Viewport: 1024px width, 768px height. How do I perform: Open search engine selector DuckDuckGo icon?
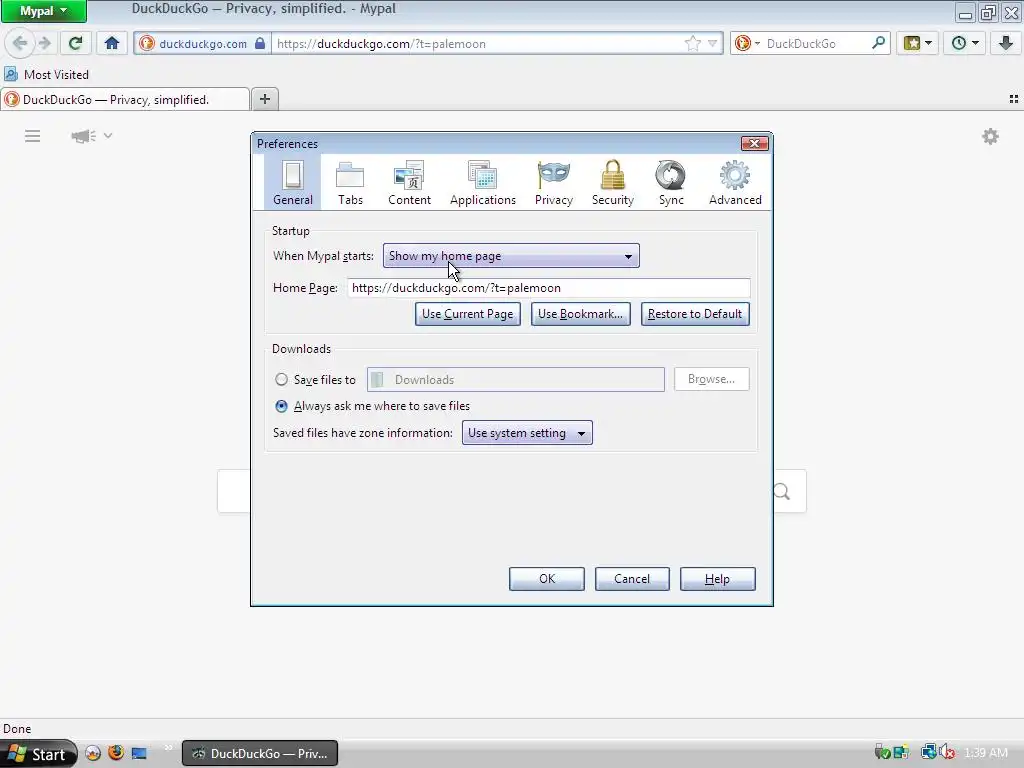[x=746, y=44]
